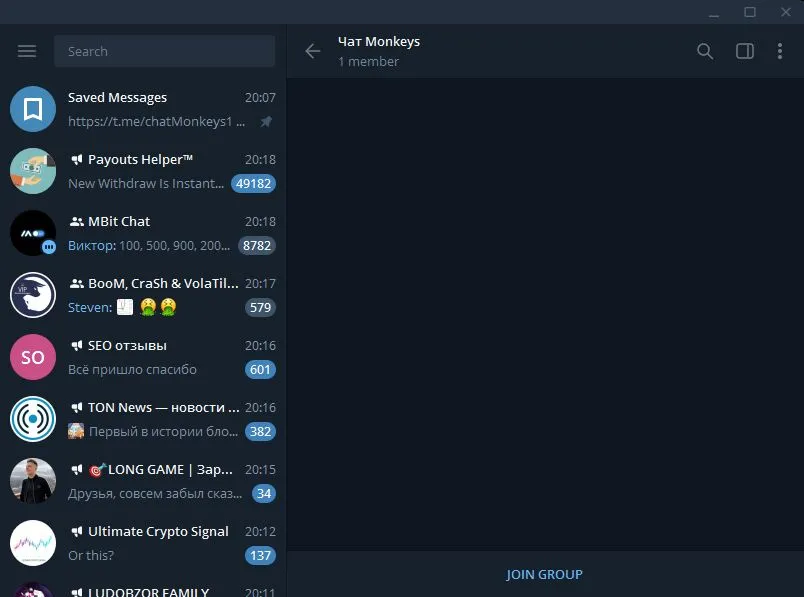This screenshot has height=597, width=804.
Task: Open the Saved Messages chat
Action: pos(143,109)
